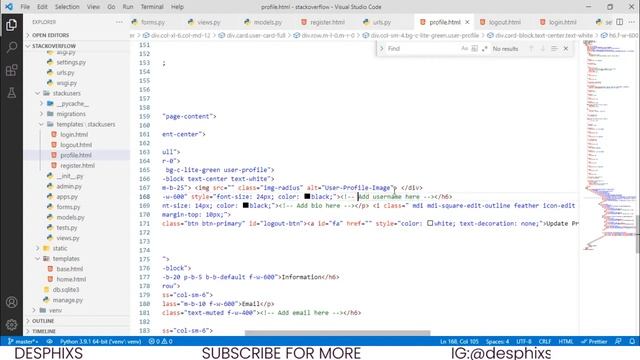
Task: Switch to the models.py tab
Action: point(268,22)
